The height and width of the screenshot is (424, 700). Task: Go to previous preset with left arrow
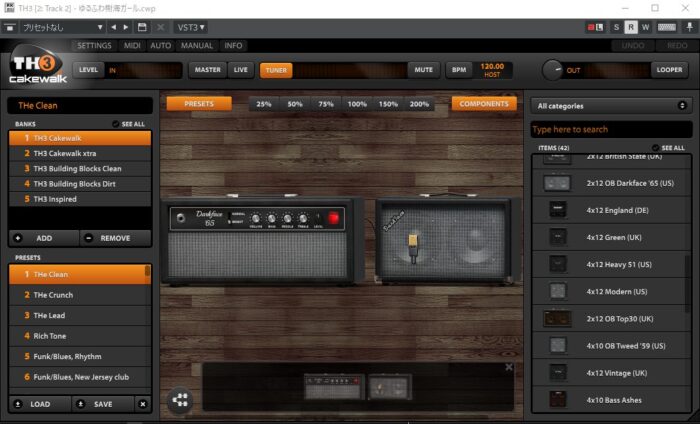pyautogui.click(x=113, y=27)
